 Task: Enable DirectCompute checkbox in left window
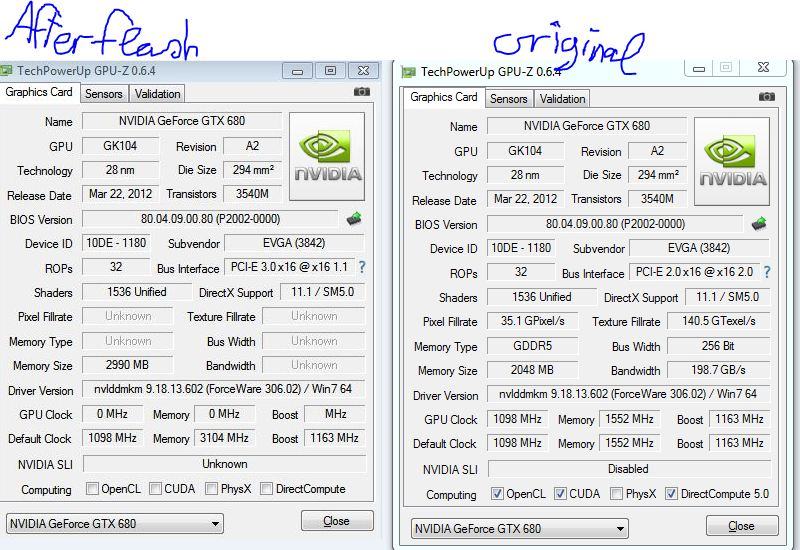[x=266, y=489]
